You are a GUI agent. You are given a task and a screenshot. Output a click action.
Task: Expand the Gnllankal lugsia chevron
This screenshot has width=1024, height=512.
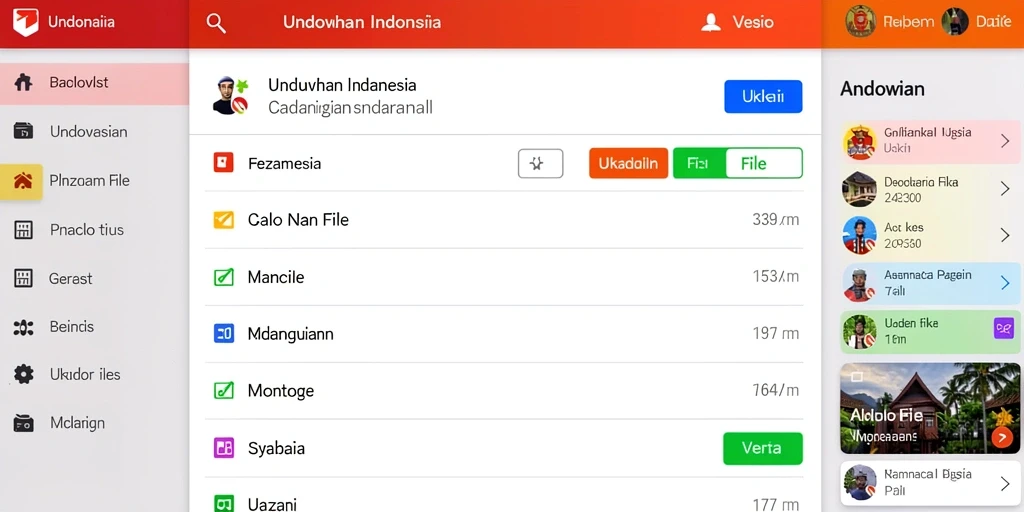point(1005,140)
